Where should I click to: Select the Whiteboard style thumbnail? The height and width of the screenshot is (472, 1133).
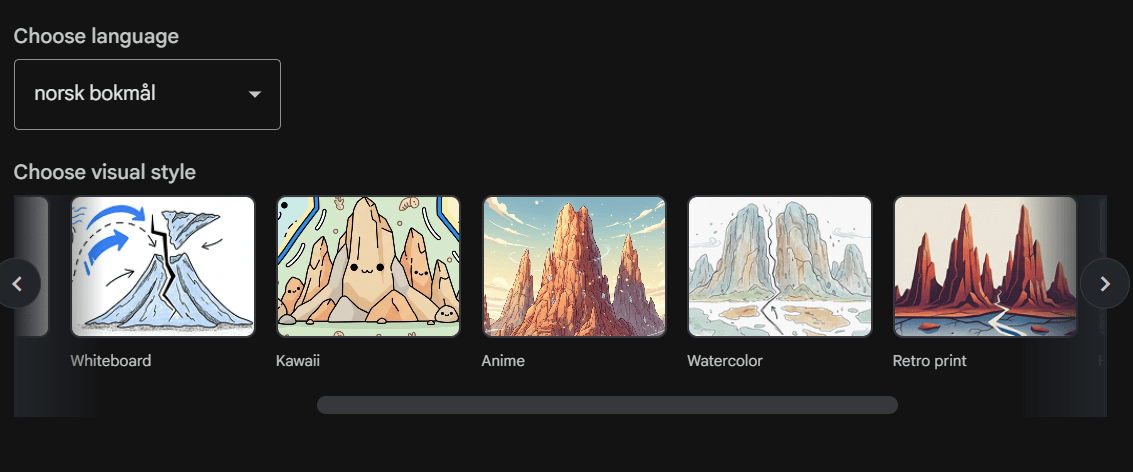click(163, 267)
